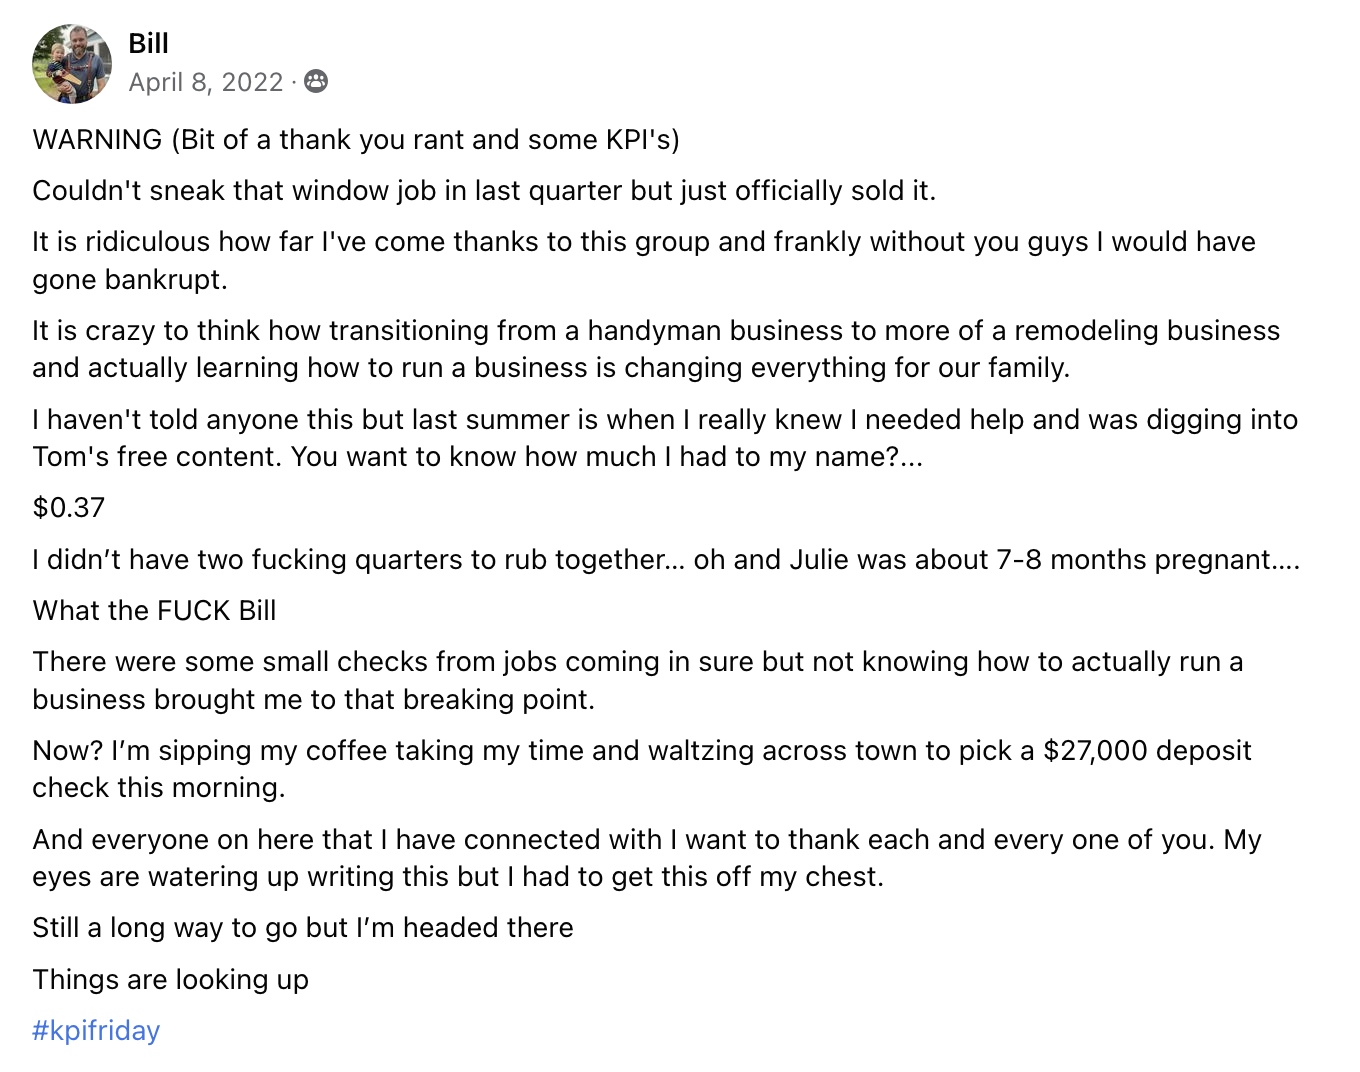Click the sentence about the window job
Viewport: 1360px width, 1072px height.
click(484, 190)
